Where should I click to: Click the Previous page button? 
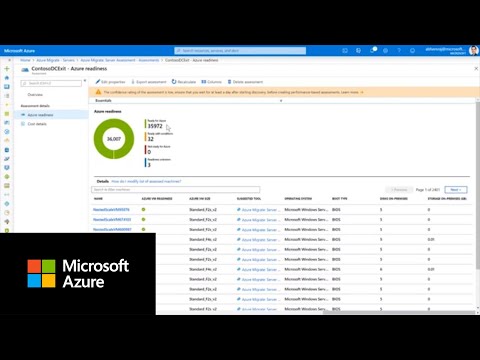tap(399, 190)
